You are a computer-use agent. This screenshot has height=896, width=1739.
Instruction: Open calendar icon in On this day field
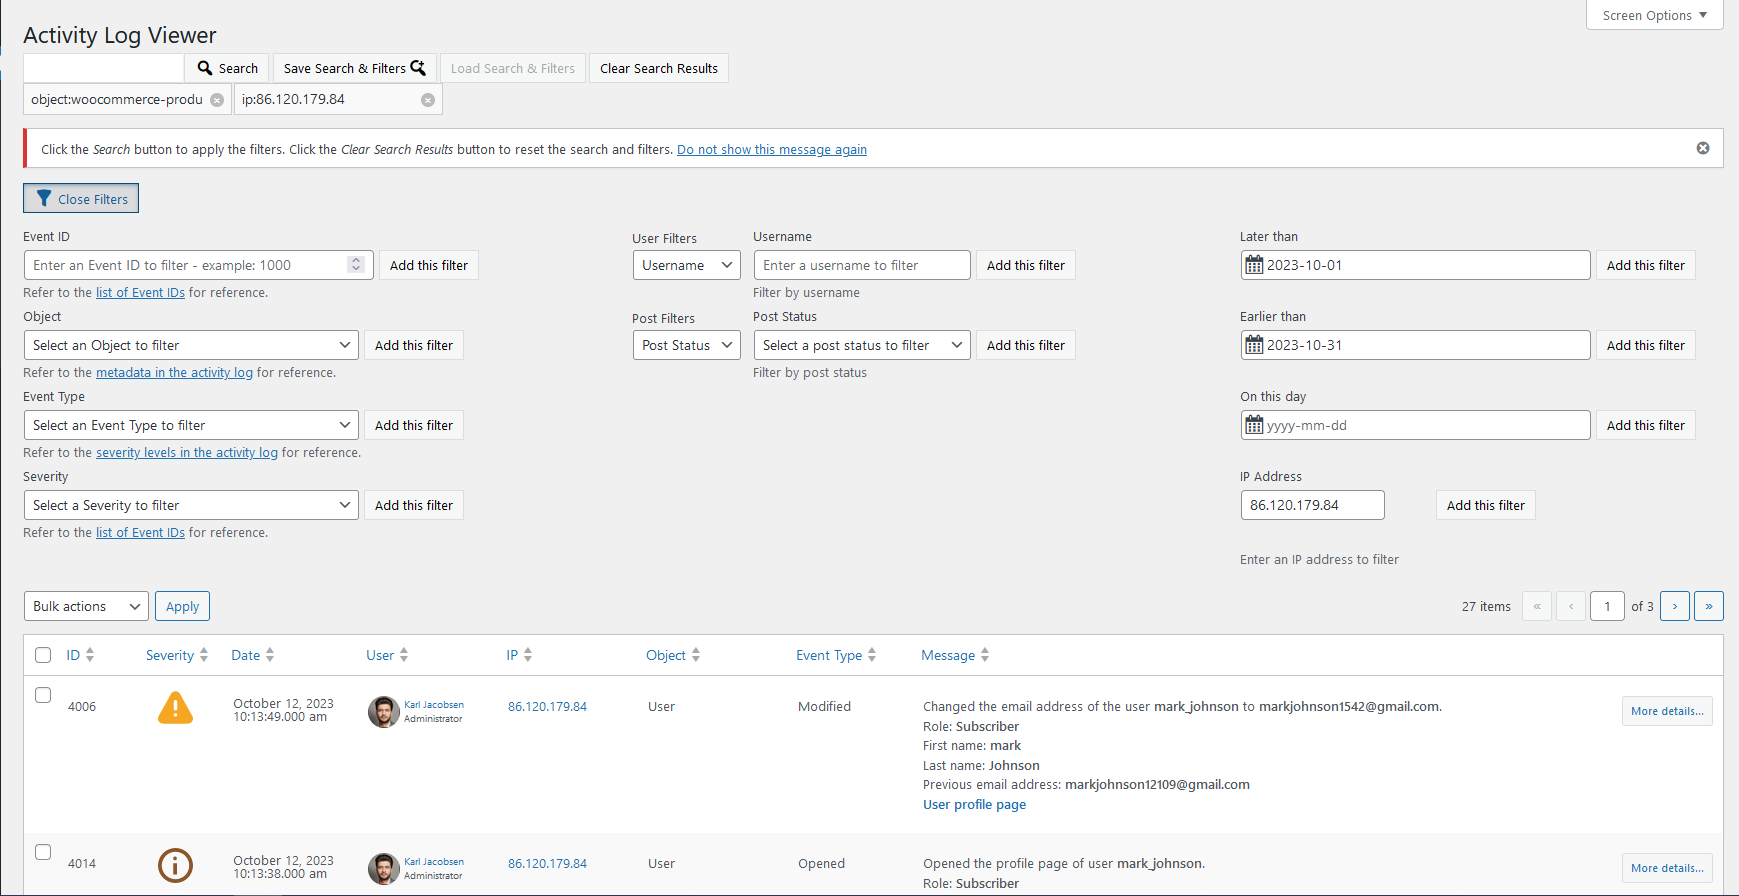coord(1254,425)
